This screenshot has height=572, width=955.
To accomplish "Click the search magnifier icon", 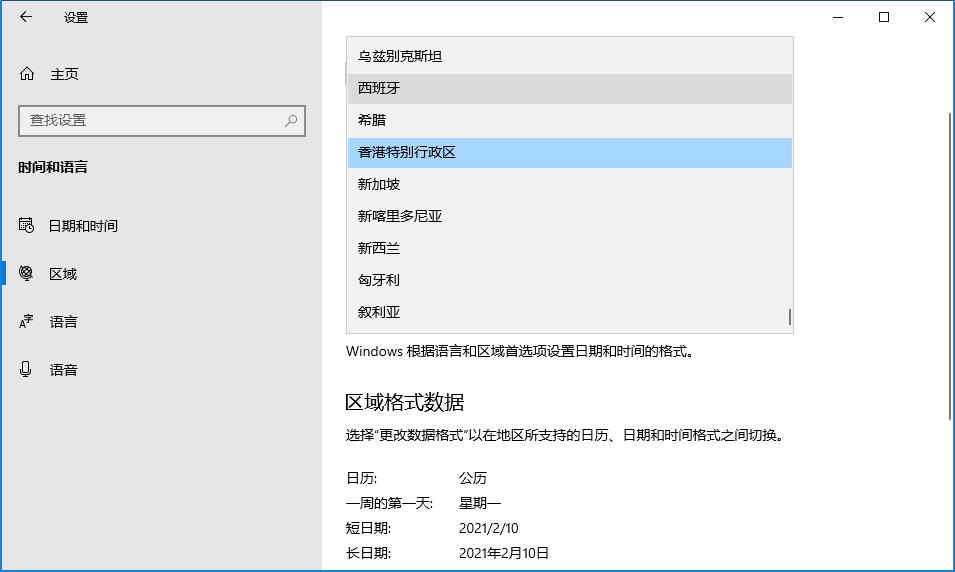I will point(291,121).
